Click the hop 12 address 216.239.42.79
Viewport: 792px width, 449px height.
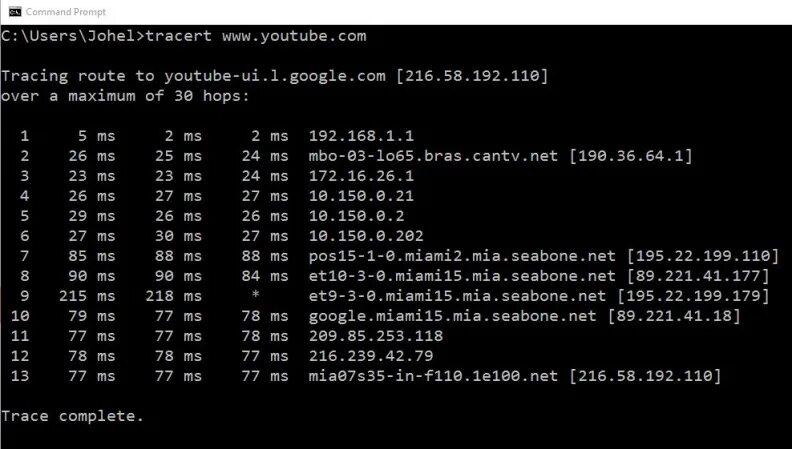pyautogui.click(x=371, y=356)
